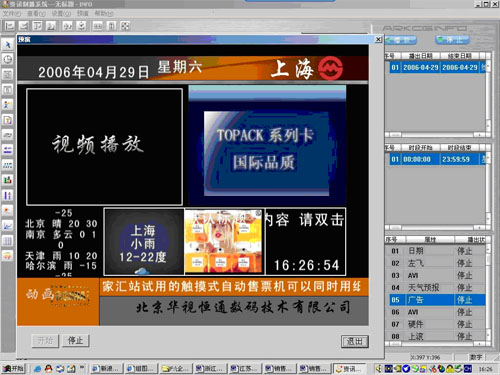The width and height of the screenshot is (500, 375).
Task: Switch to the 资讯 taskbar window
Action: pyautogui.click(x=349, y=369)
